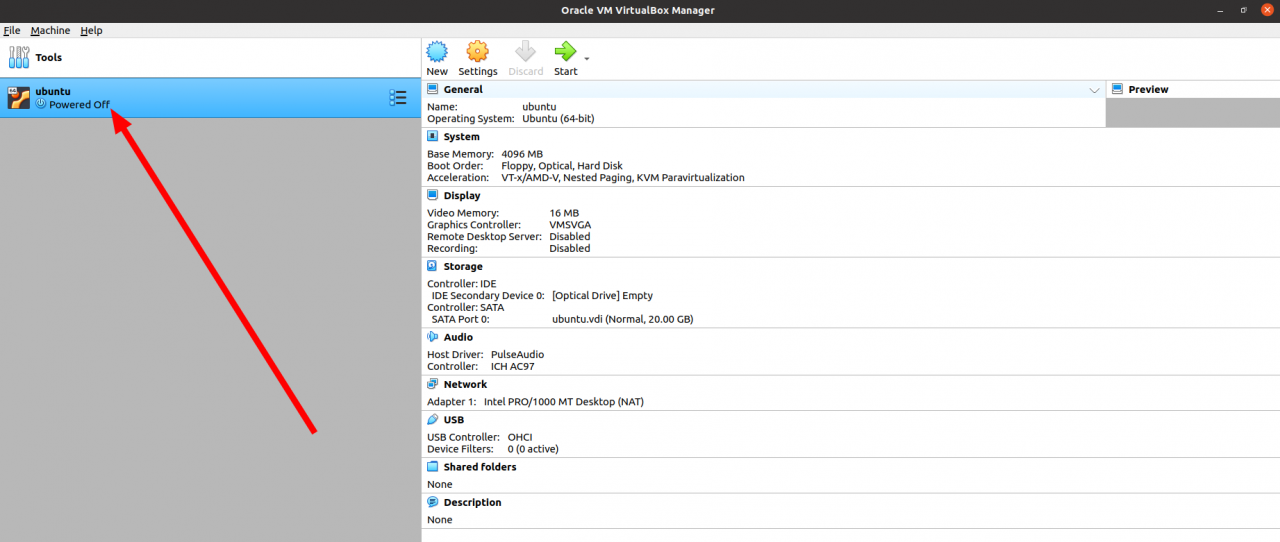The image size is (1280, 542).
Task: Click the Preview thumbnail area
Action: 1192,112
